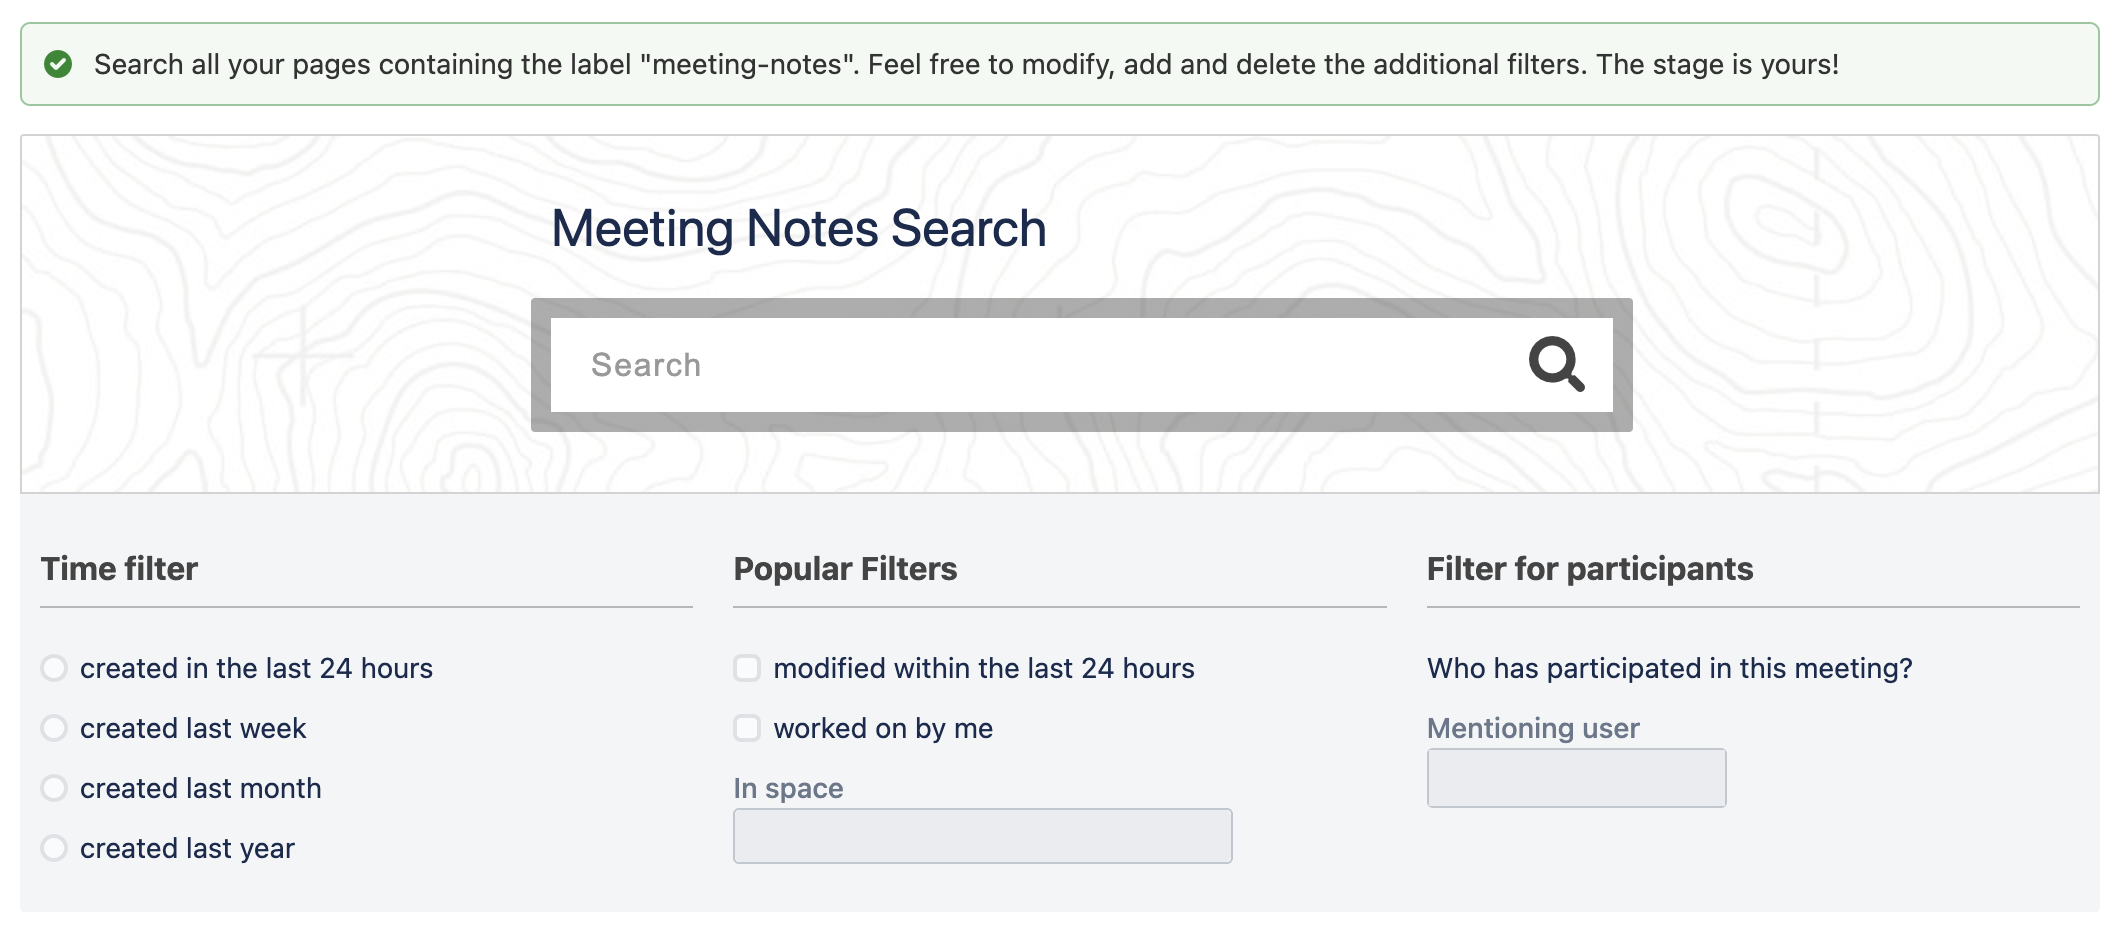Click the "In space" label text
The height and width of the screenshot is (940, 2124).
(788, 788)
